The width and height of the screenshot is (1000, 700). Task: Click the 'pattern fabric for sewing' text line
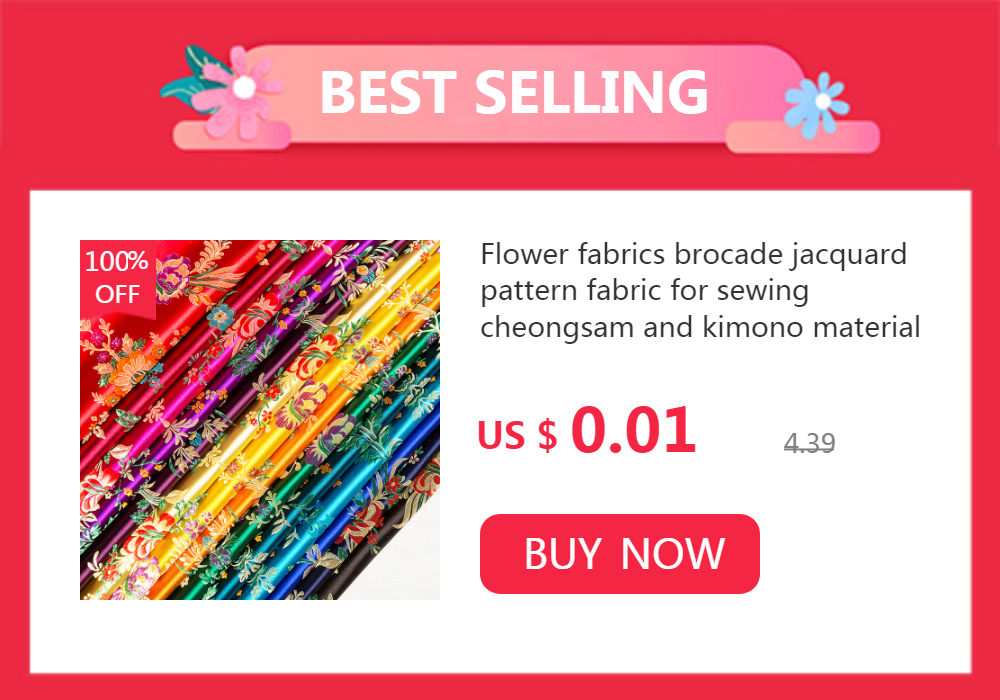click(644, 291)
